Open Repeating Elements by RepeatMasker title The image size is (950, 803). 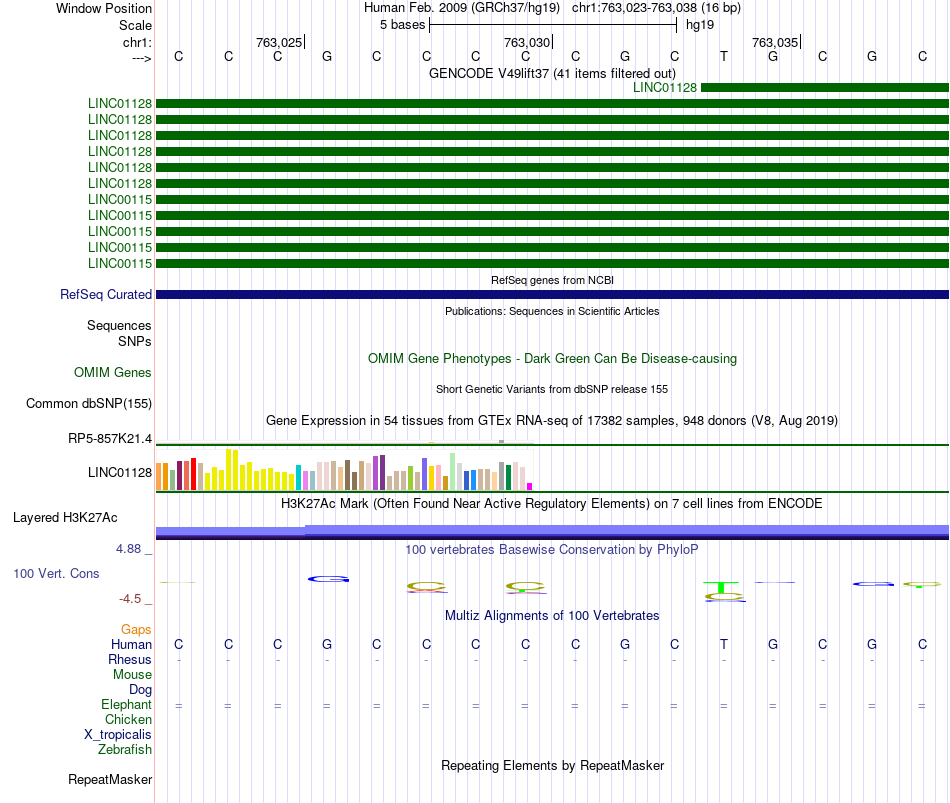tap(552, 765)
